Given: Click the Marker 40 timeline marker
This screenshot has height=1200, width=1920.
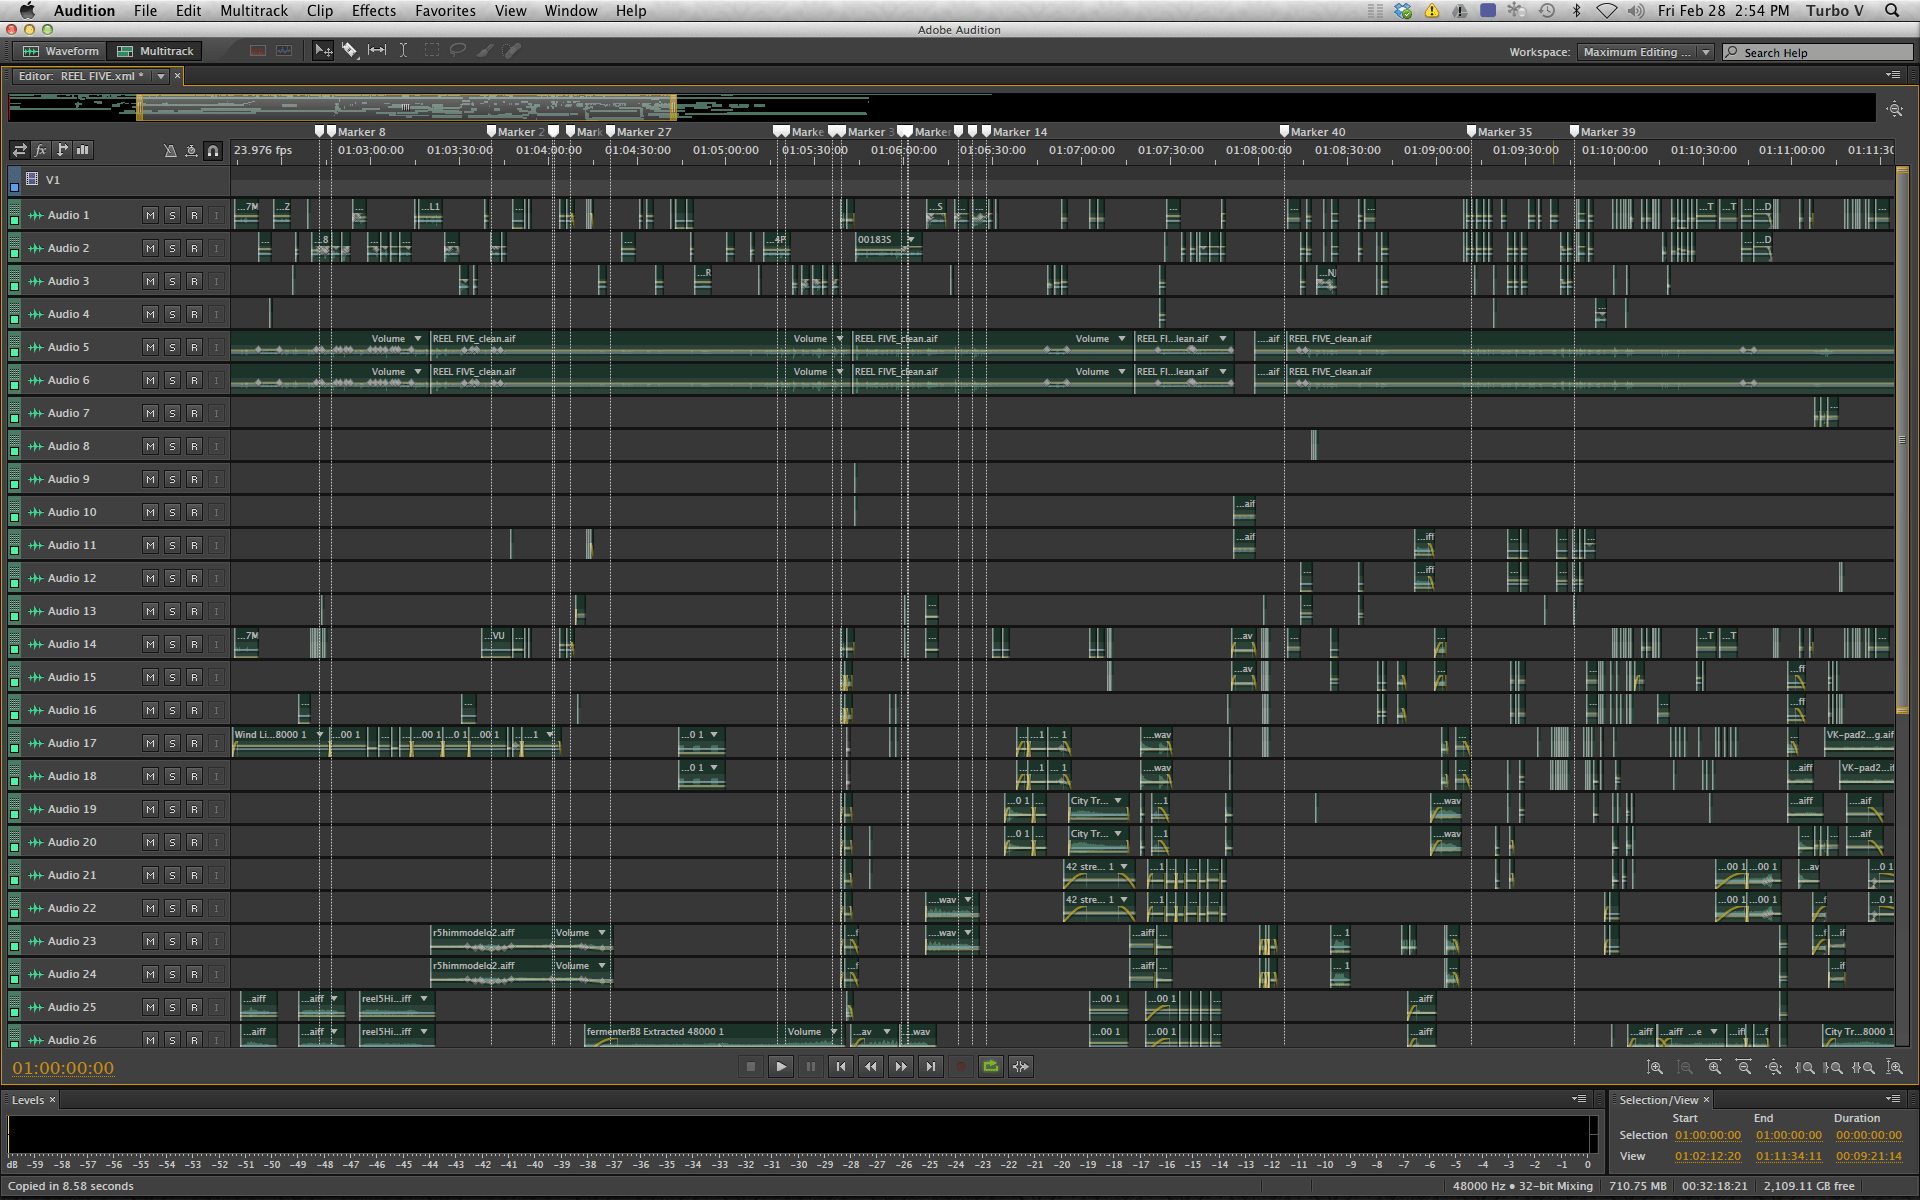Looking at the screenshot, I should 1283,131.
